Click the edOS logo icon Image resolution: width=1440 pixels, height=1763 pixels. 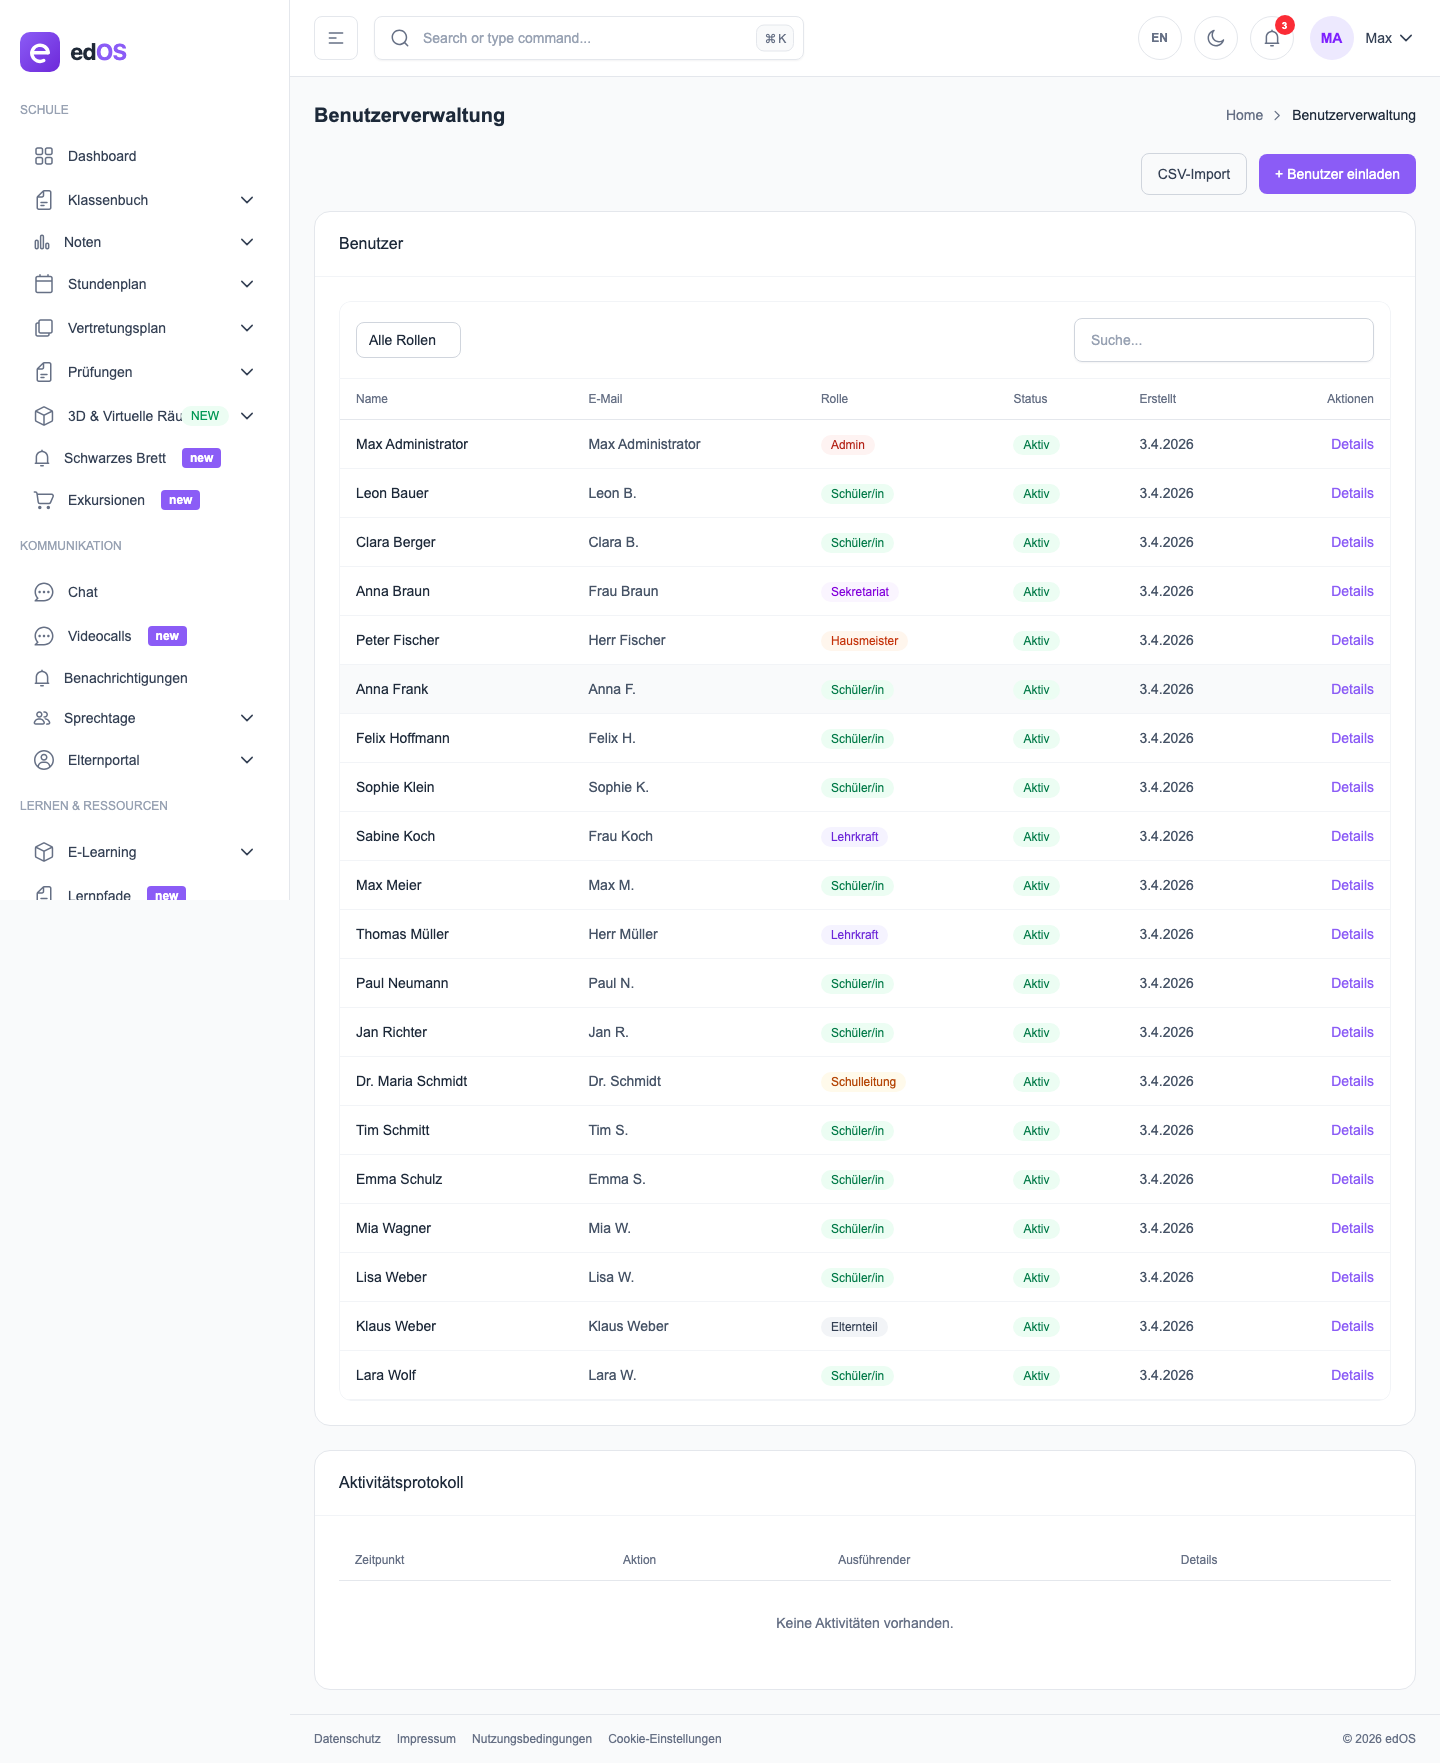pyautogui.click(x=40, y=52)
